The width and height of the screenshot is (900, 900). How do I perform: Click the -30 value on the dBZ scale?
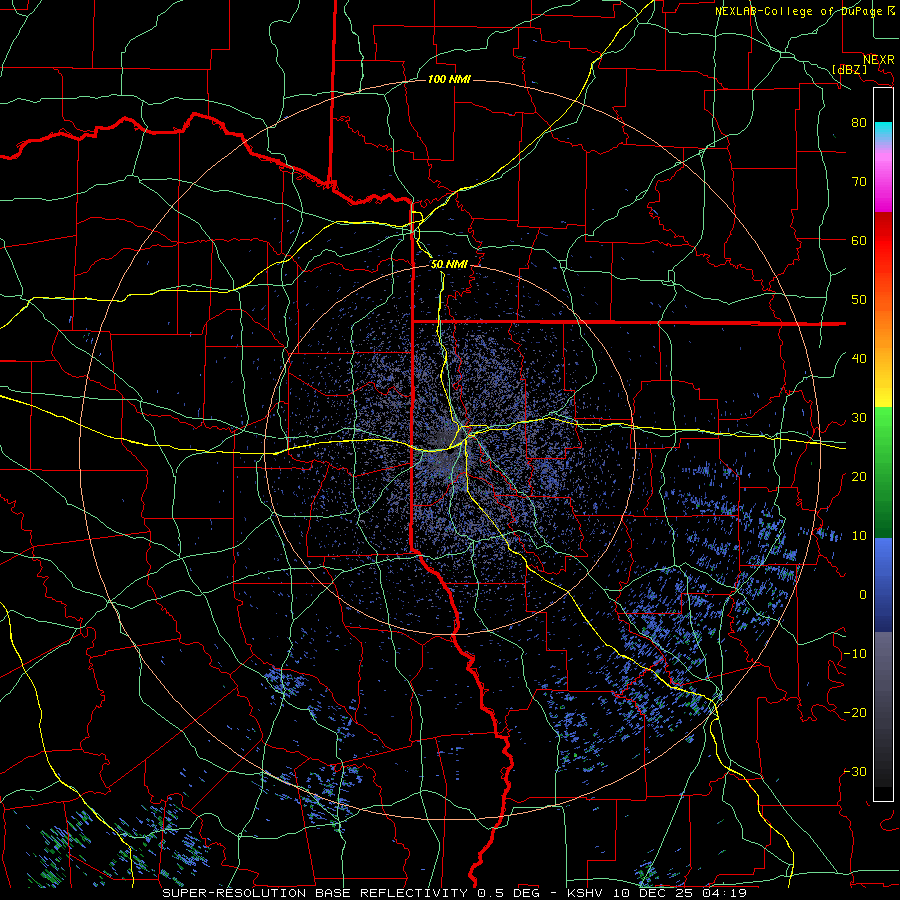click(855, 772)
